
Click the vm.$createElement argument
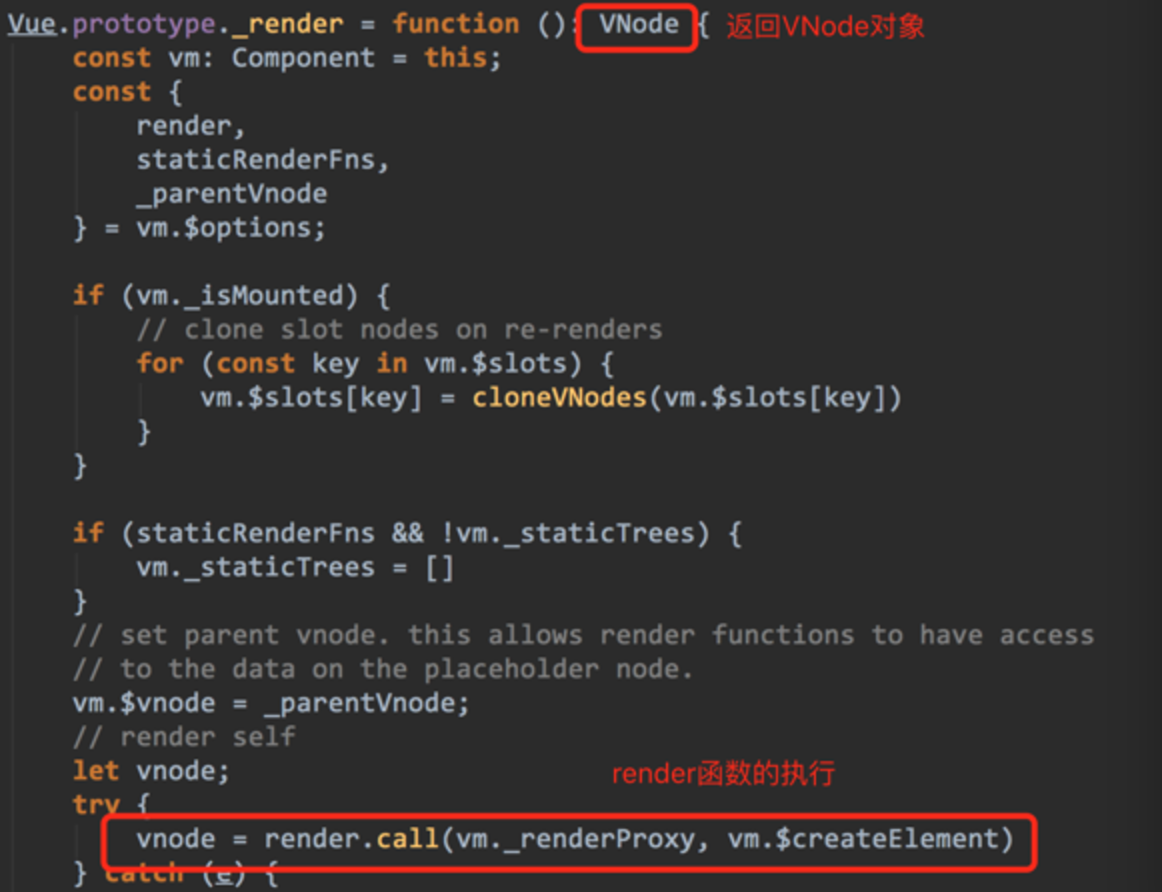point(862,839)
